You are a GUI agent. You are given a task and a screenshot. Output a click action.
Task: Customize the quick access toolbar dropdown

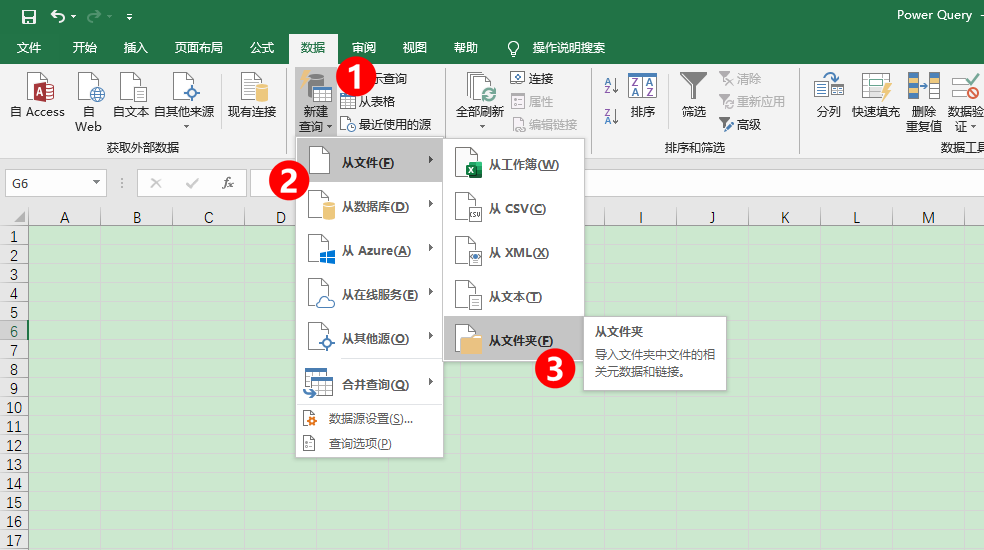(129, 17)
